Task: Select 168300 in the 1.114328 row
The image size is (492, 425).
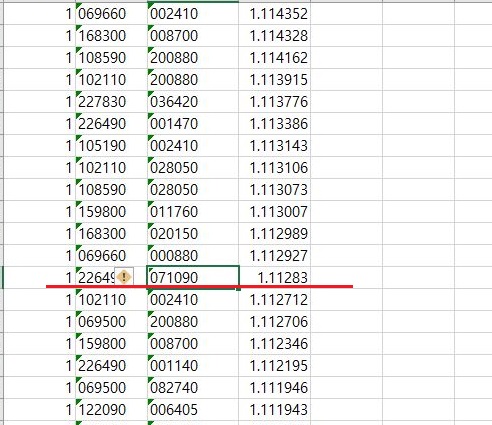Action: (111, 36)
